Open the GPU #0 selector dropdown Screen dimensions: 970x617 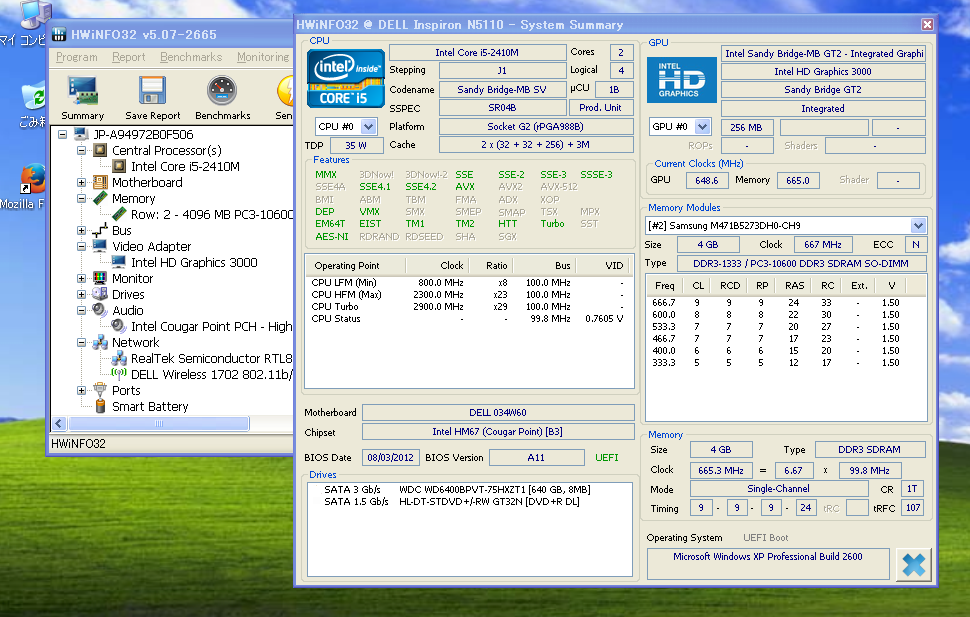click(x=702, y=127)
